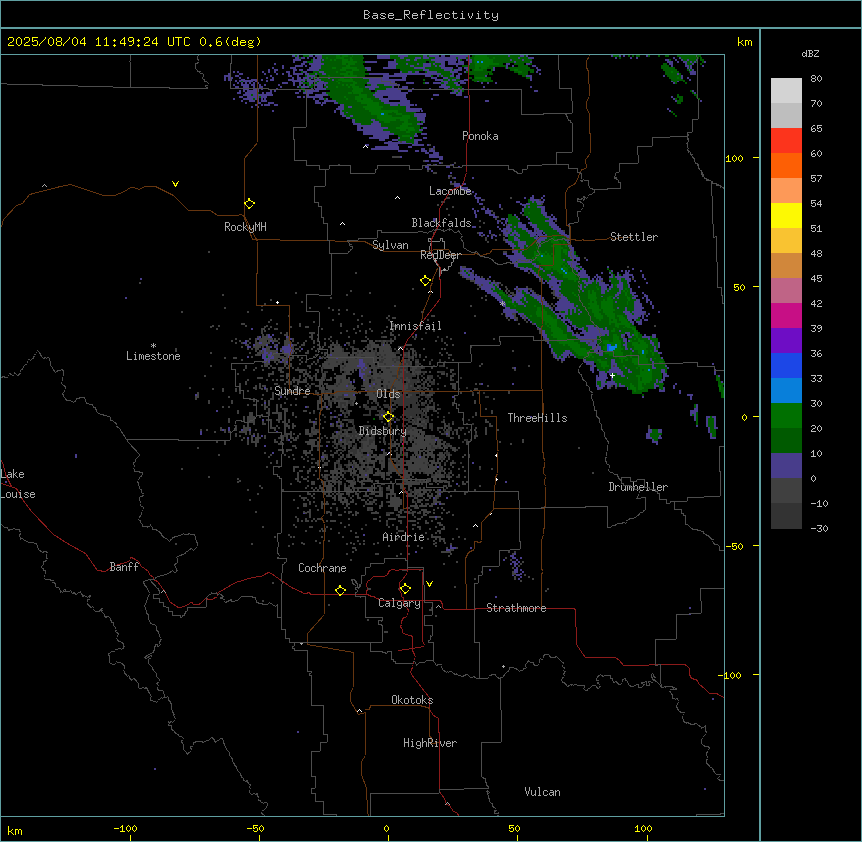Click the Banff label on the map

[124, 567]
